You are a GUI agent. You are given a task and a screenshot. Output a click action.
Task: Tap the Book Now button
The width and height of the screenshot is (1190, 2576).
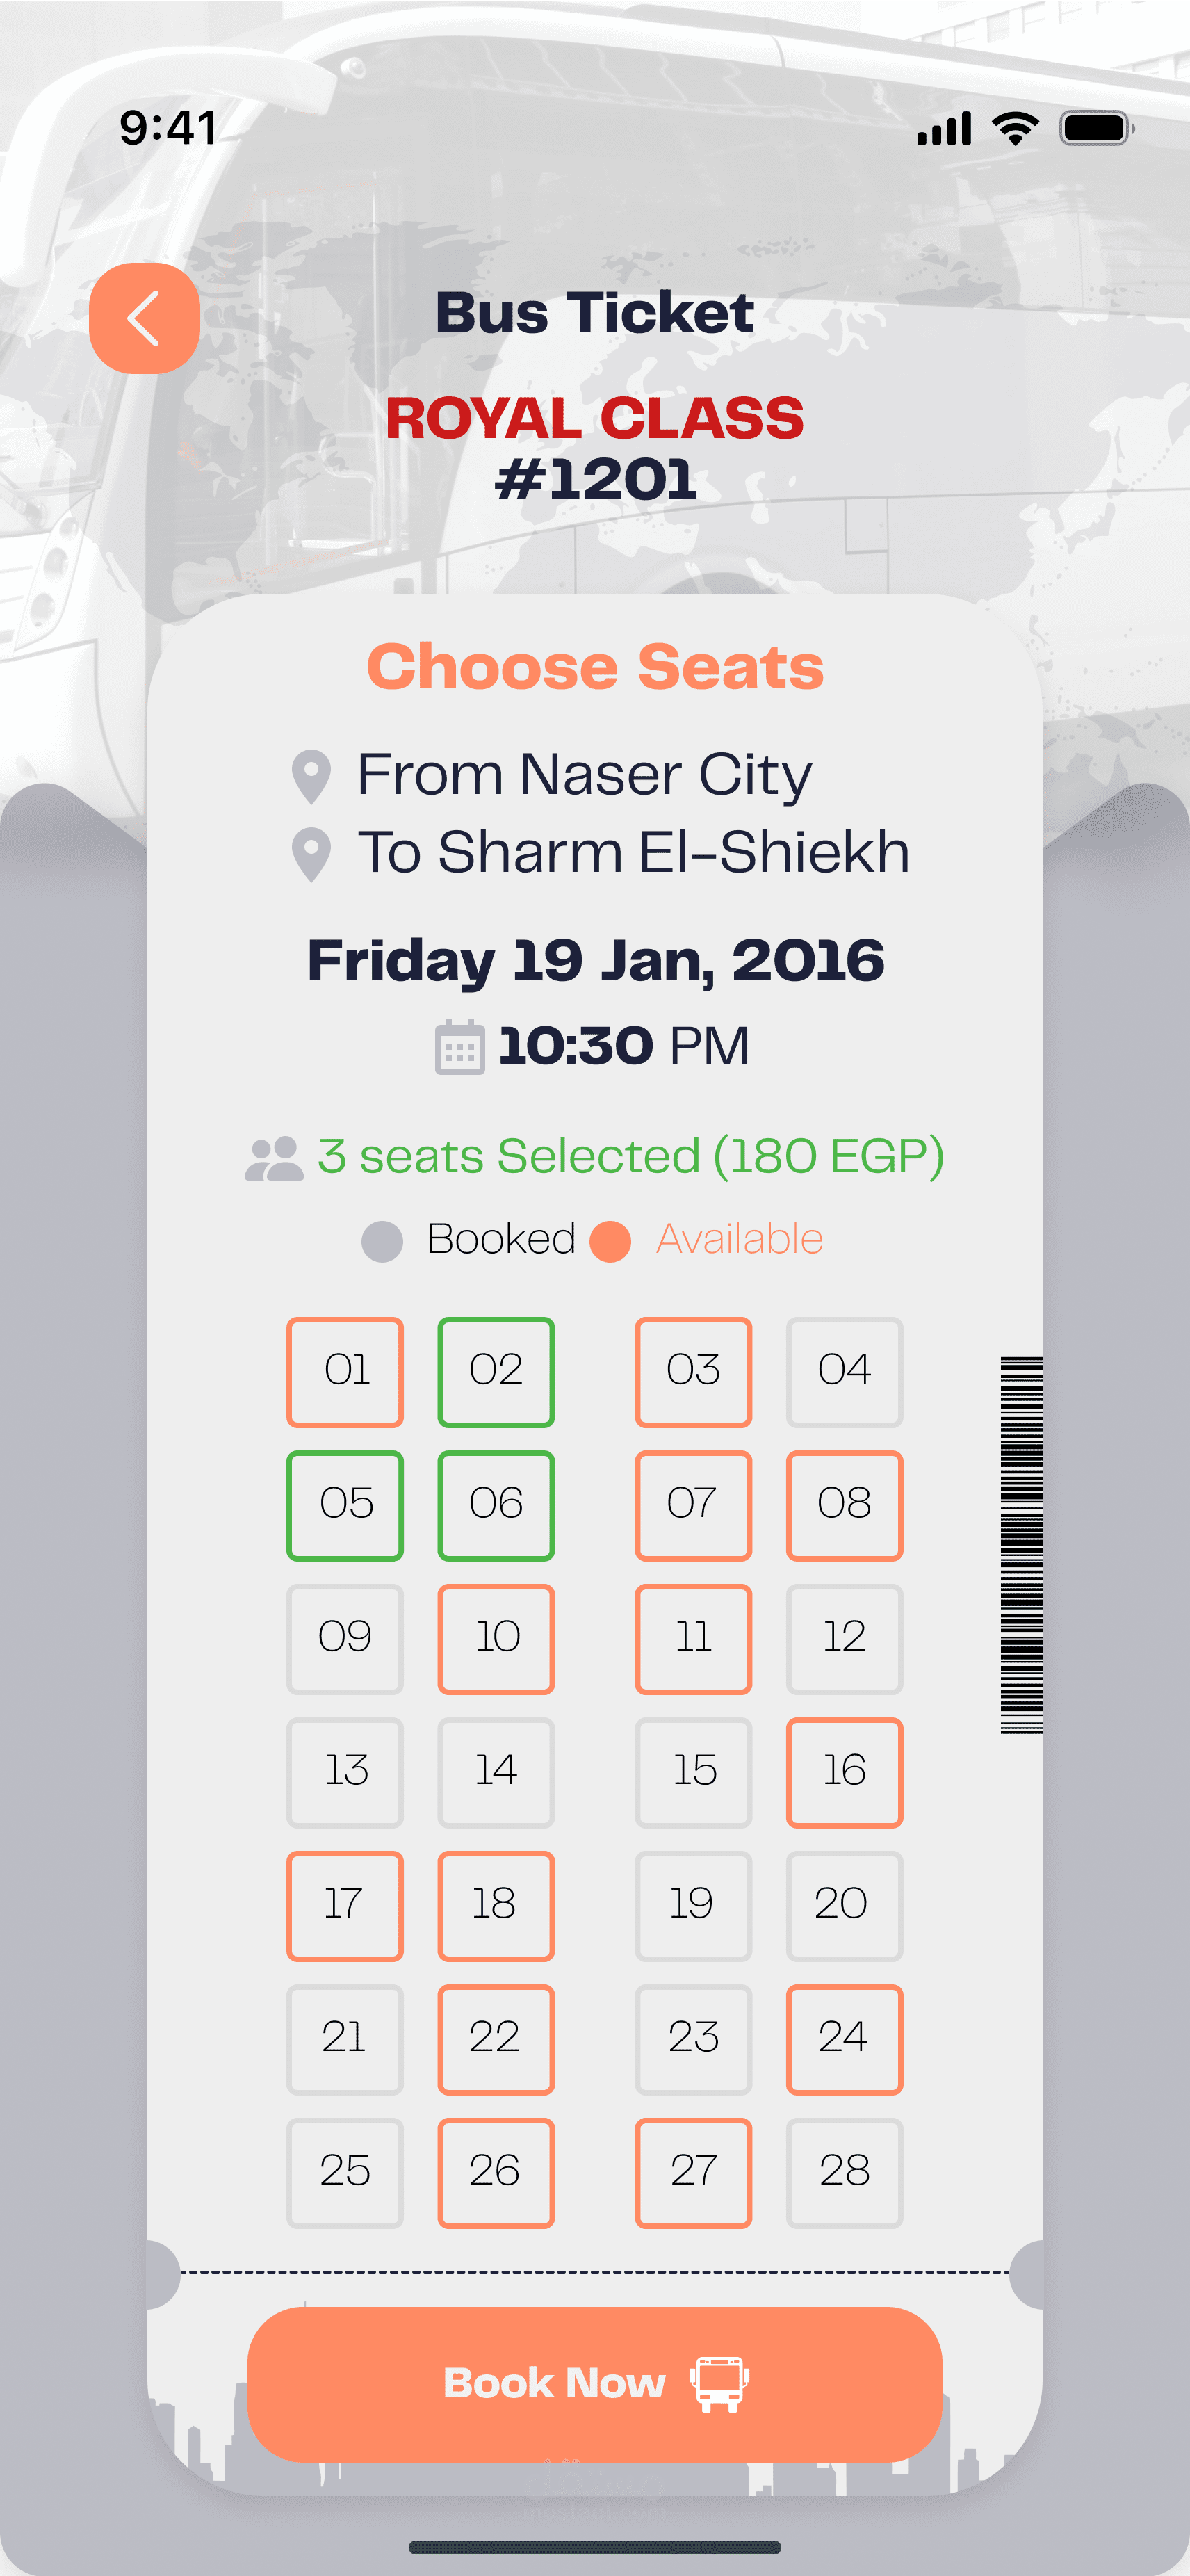coord(595,2384)
